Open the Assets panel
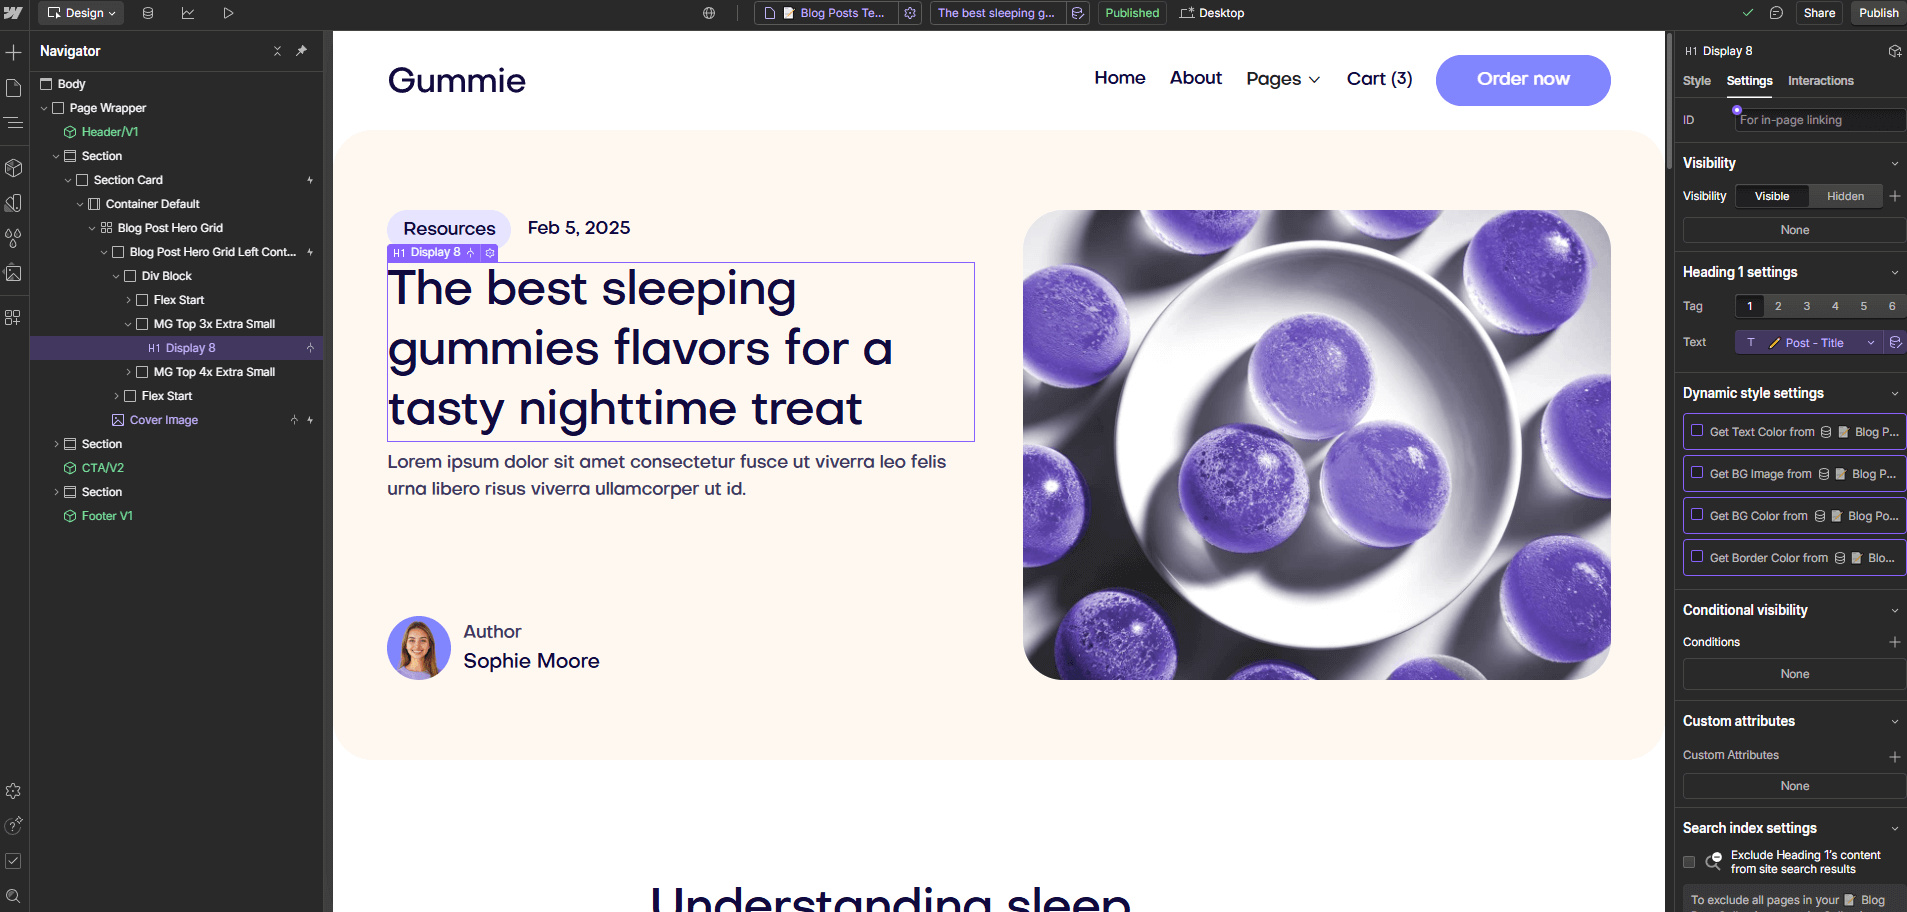Image resolution: width=1907 pixels, height=912 pixels. coord(14,272)
